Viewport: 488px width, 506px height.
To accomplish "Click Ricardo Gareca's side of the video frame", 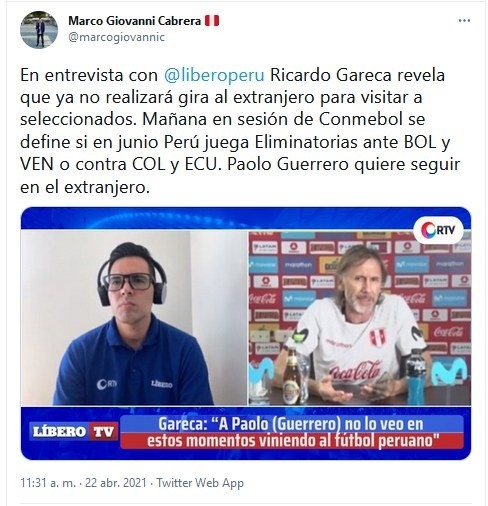I will (360, 318).
